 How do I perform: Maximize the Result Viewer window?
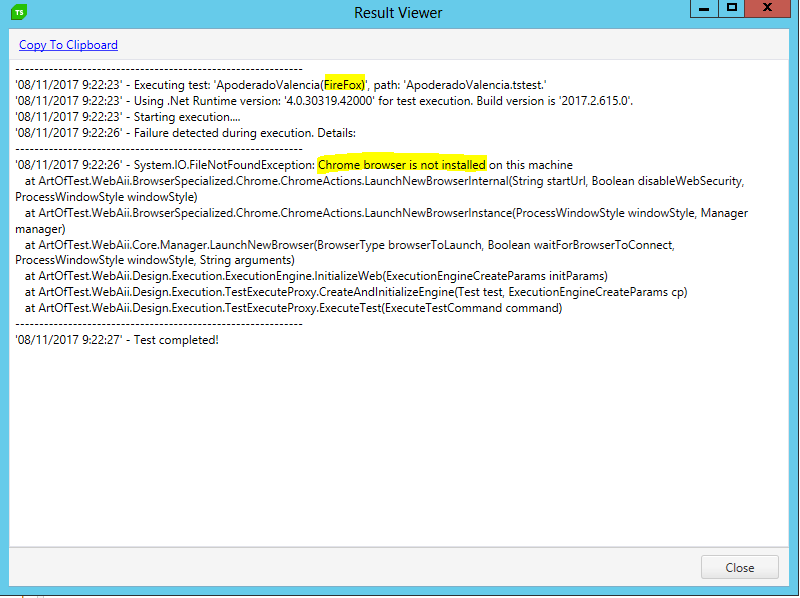coord(732,9)
